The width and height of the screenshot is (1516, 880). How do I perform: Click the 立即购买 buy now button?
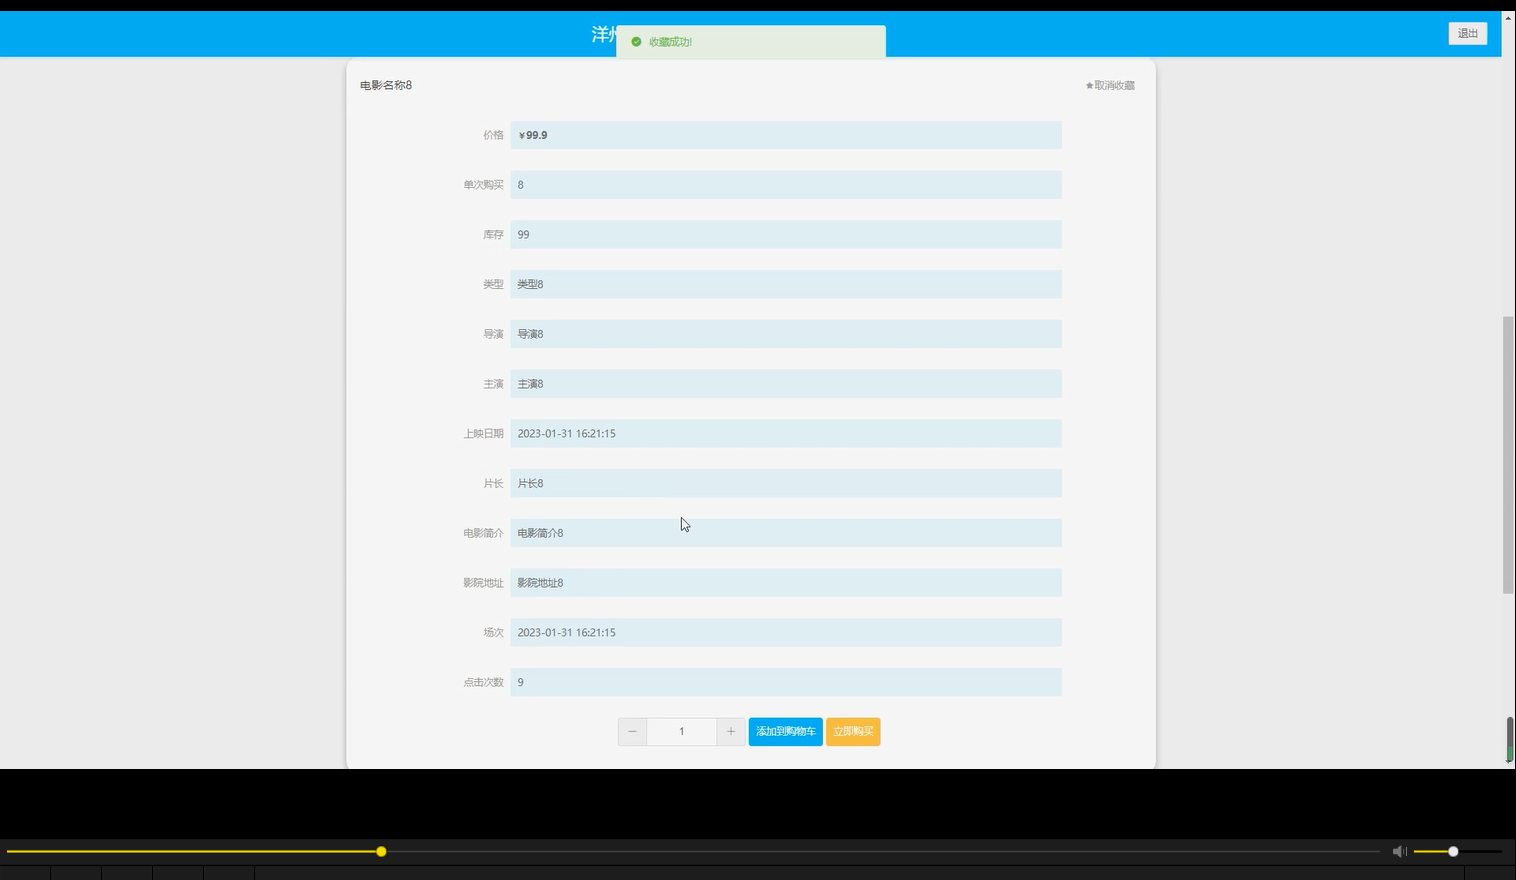click(853, 731)
